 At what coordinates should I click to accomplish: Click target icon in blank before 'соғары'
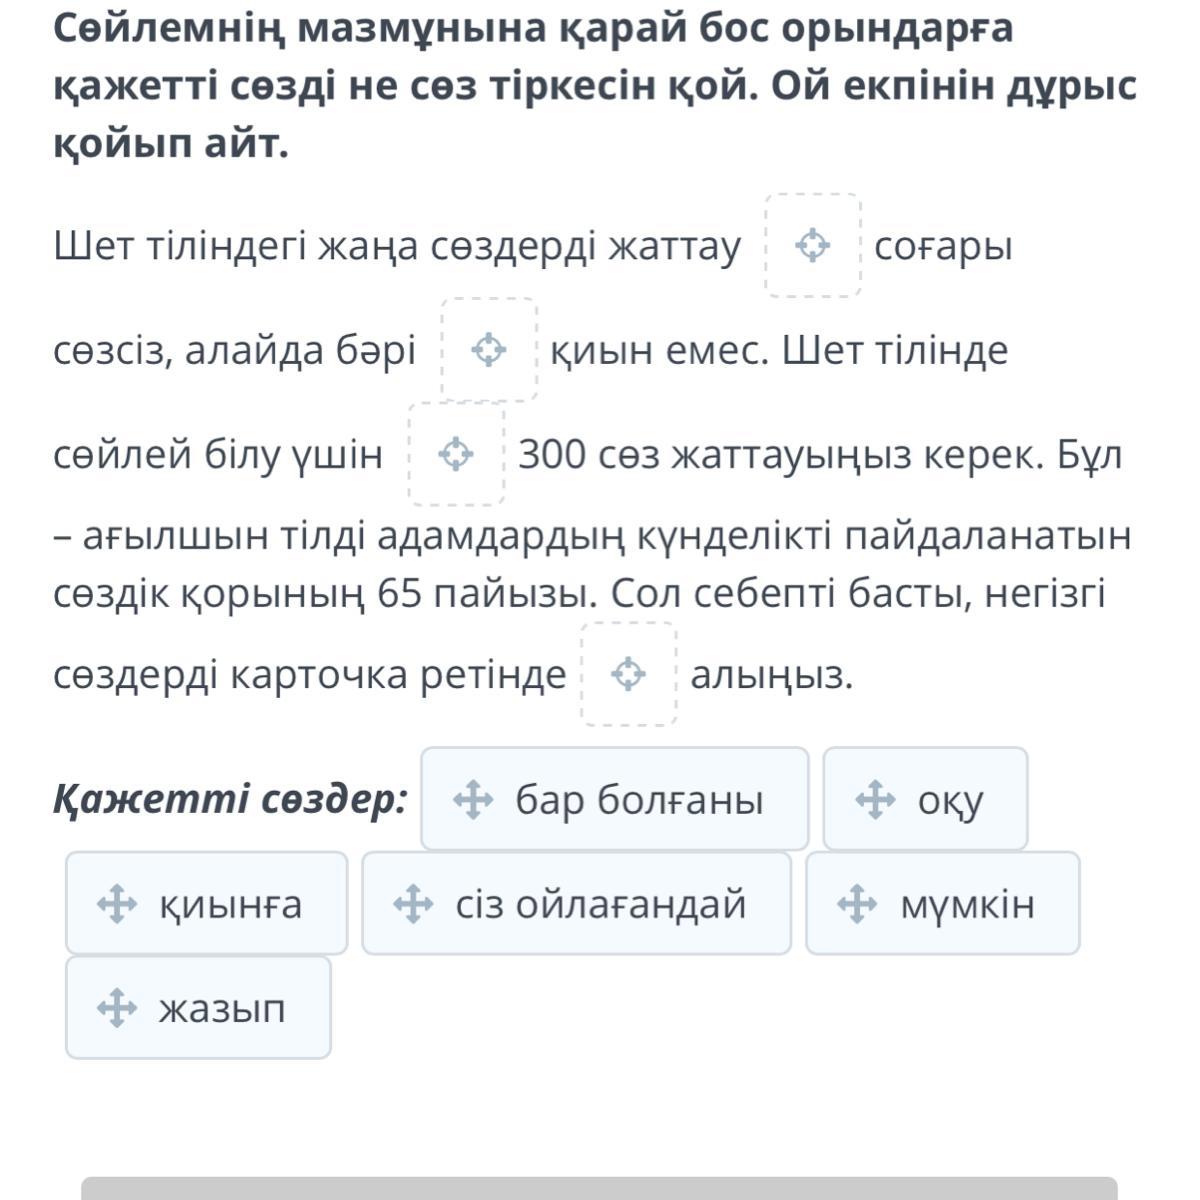813,245
